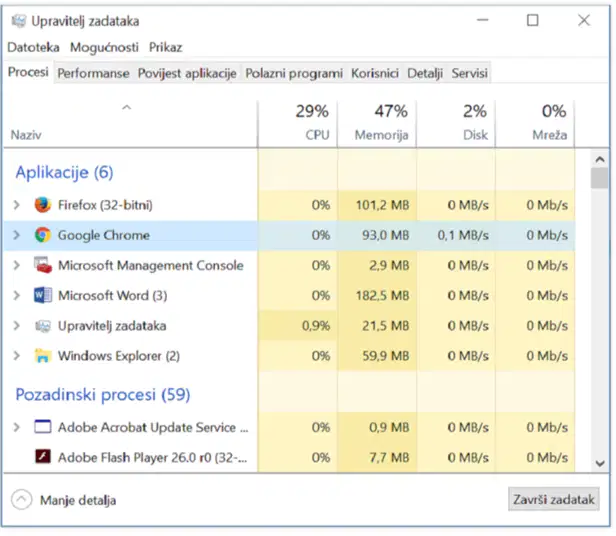
Task: Click the Firefox application icon
Action: 42,205
